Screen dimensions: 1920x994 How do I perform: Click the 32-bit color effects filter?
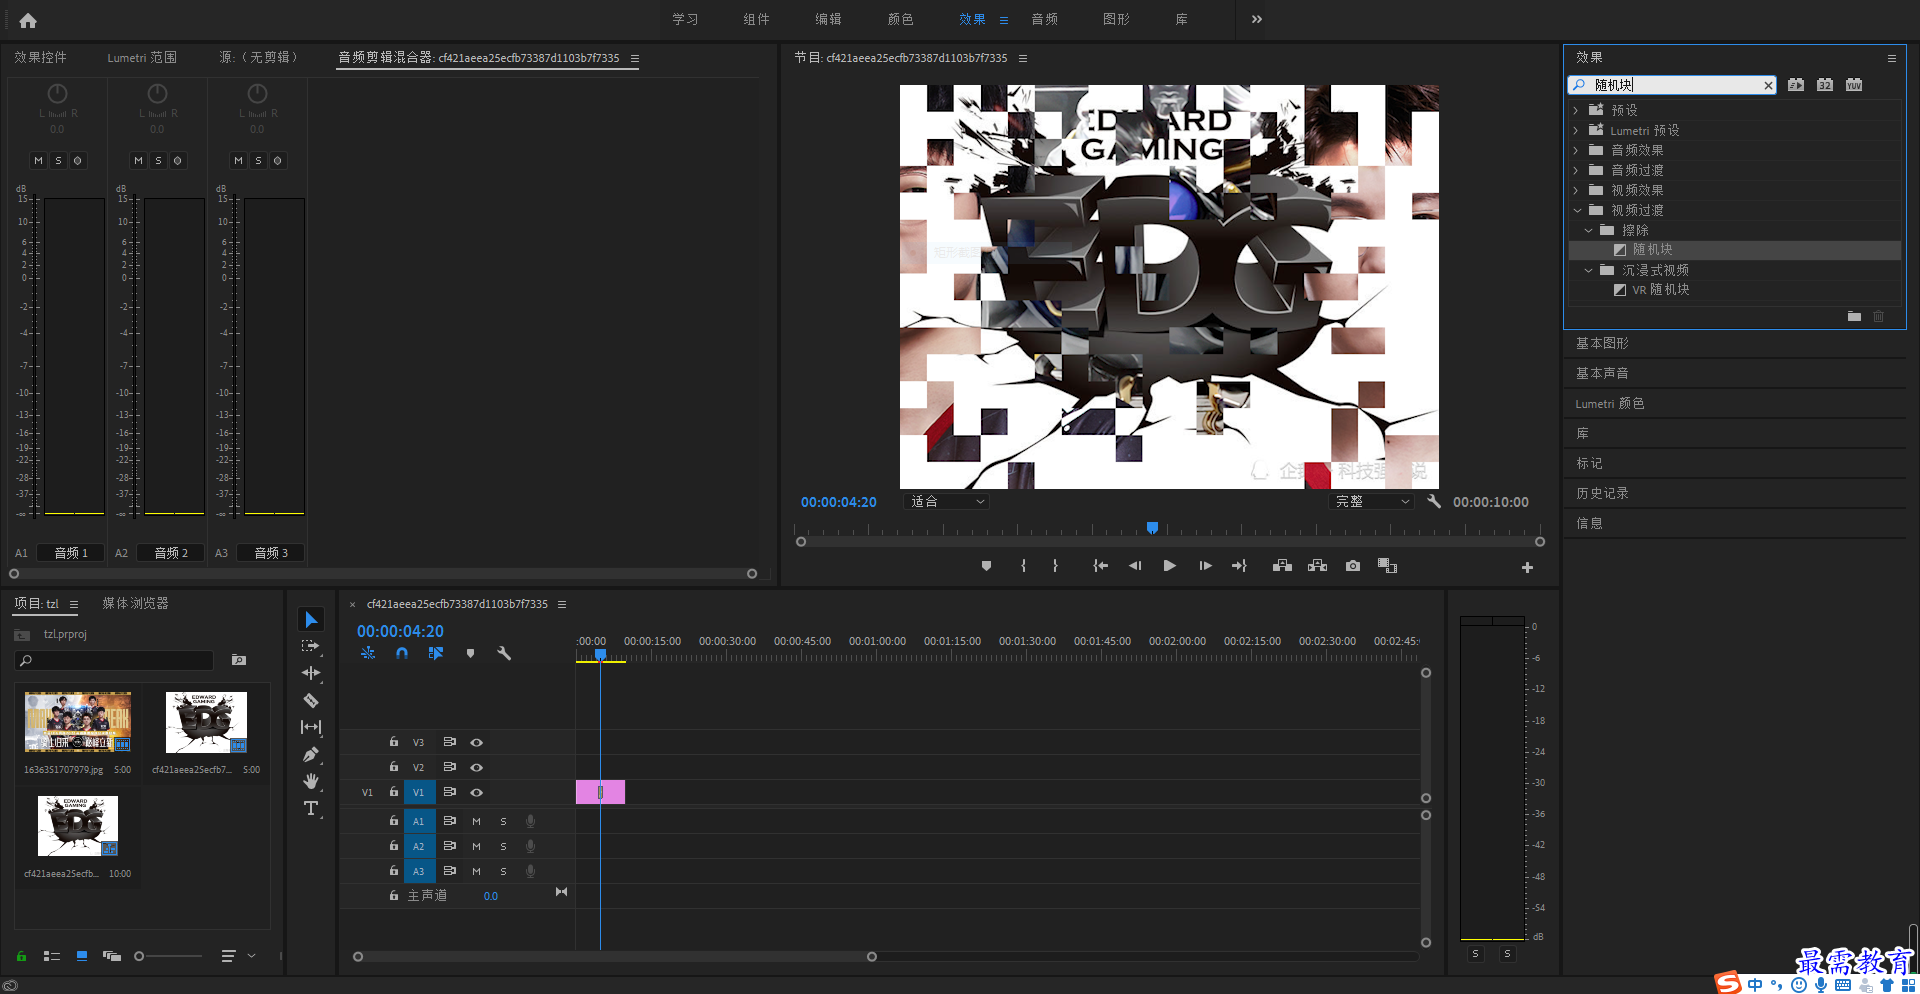(x=1825, y=85)
